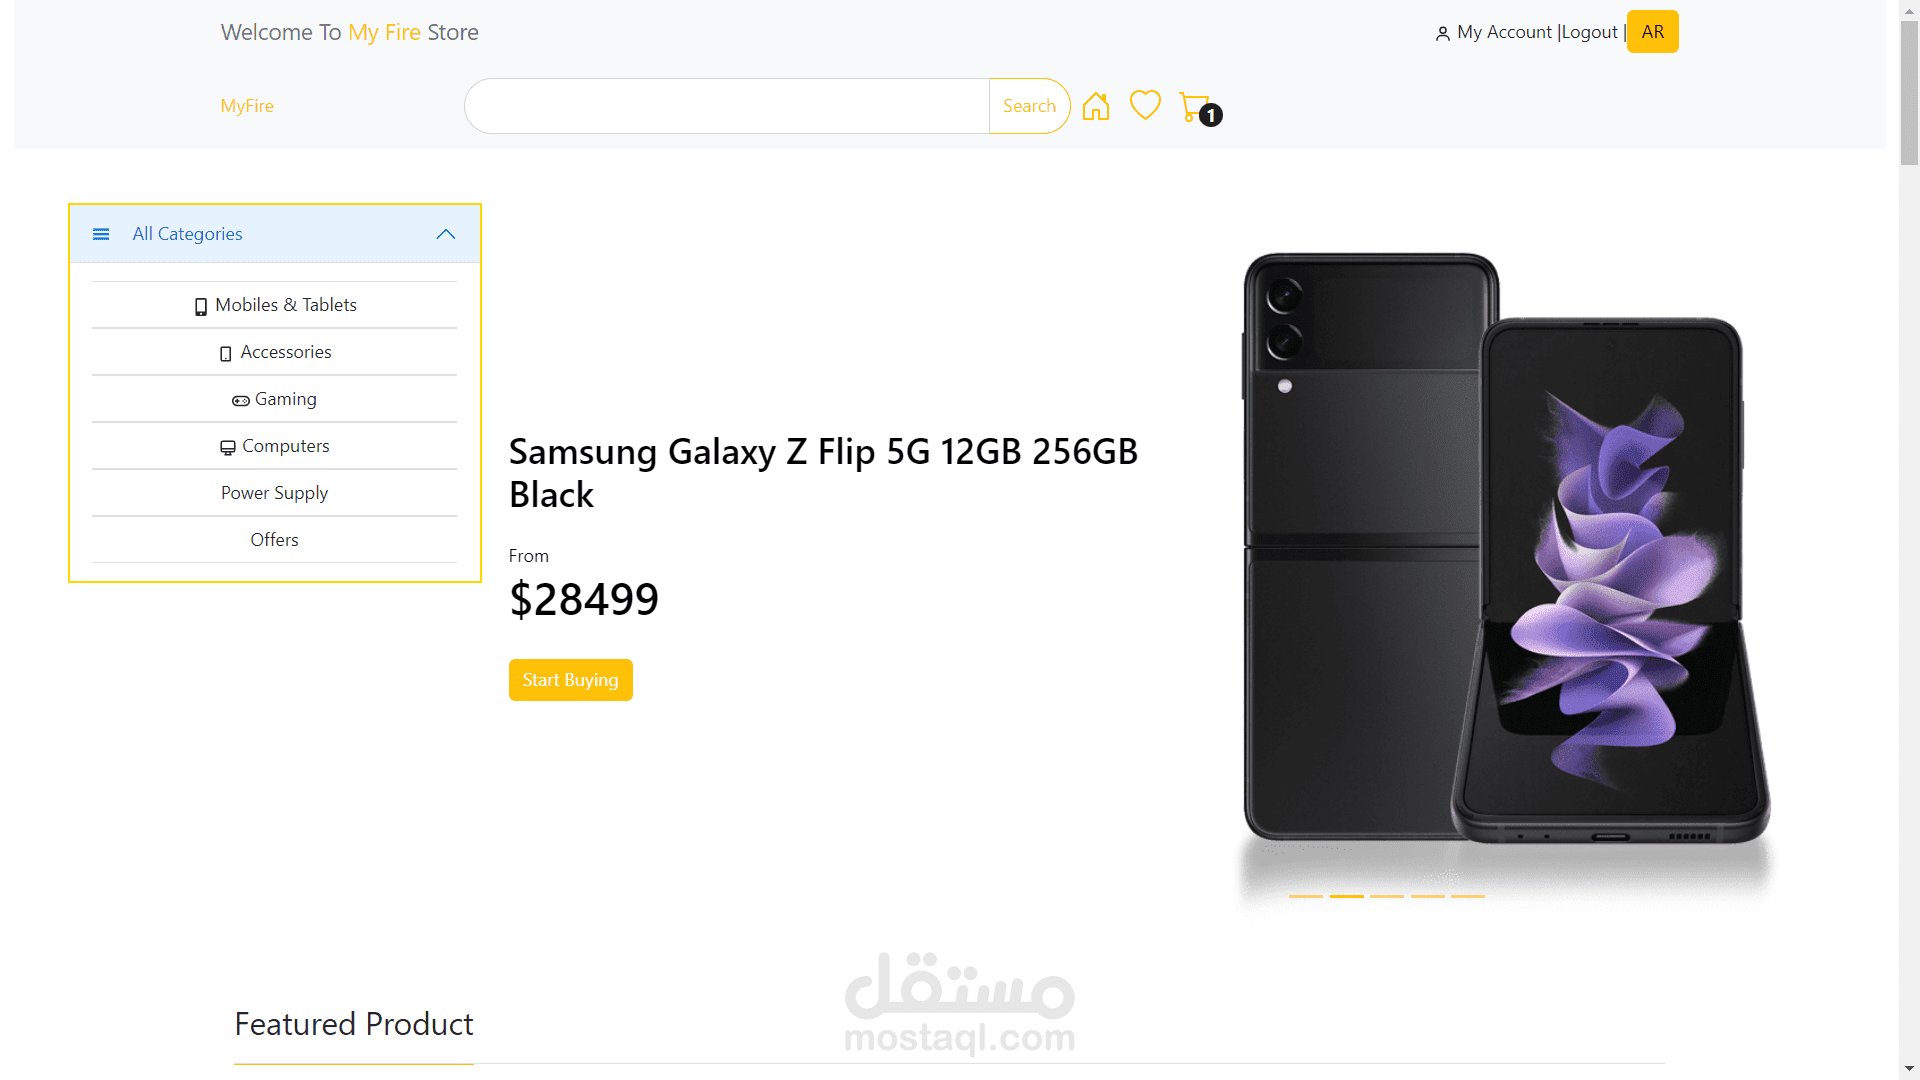1920x1080 pixels.
Task: Open the Accessories category
Action: [x=285, y=352]
